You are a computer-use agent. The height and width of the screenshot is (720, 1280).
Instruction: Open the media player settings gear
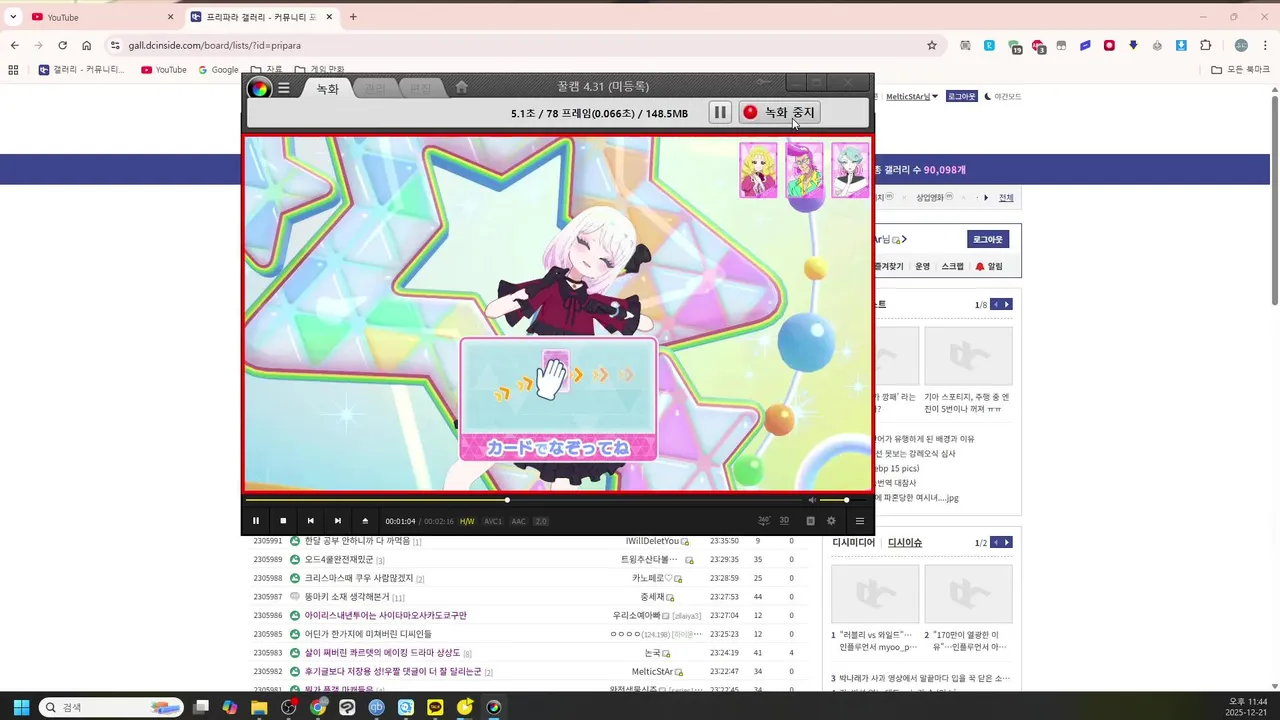click(831, 521)
